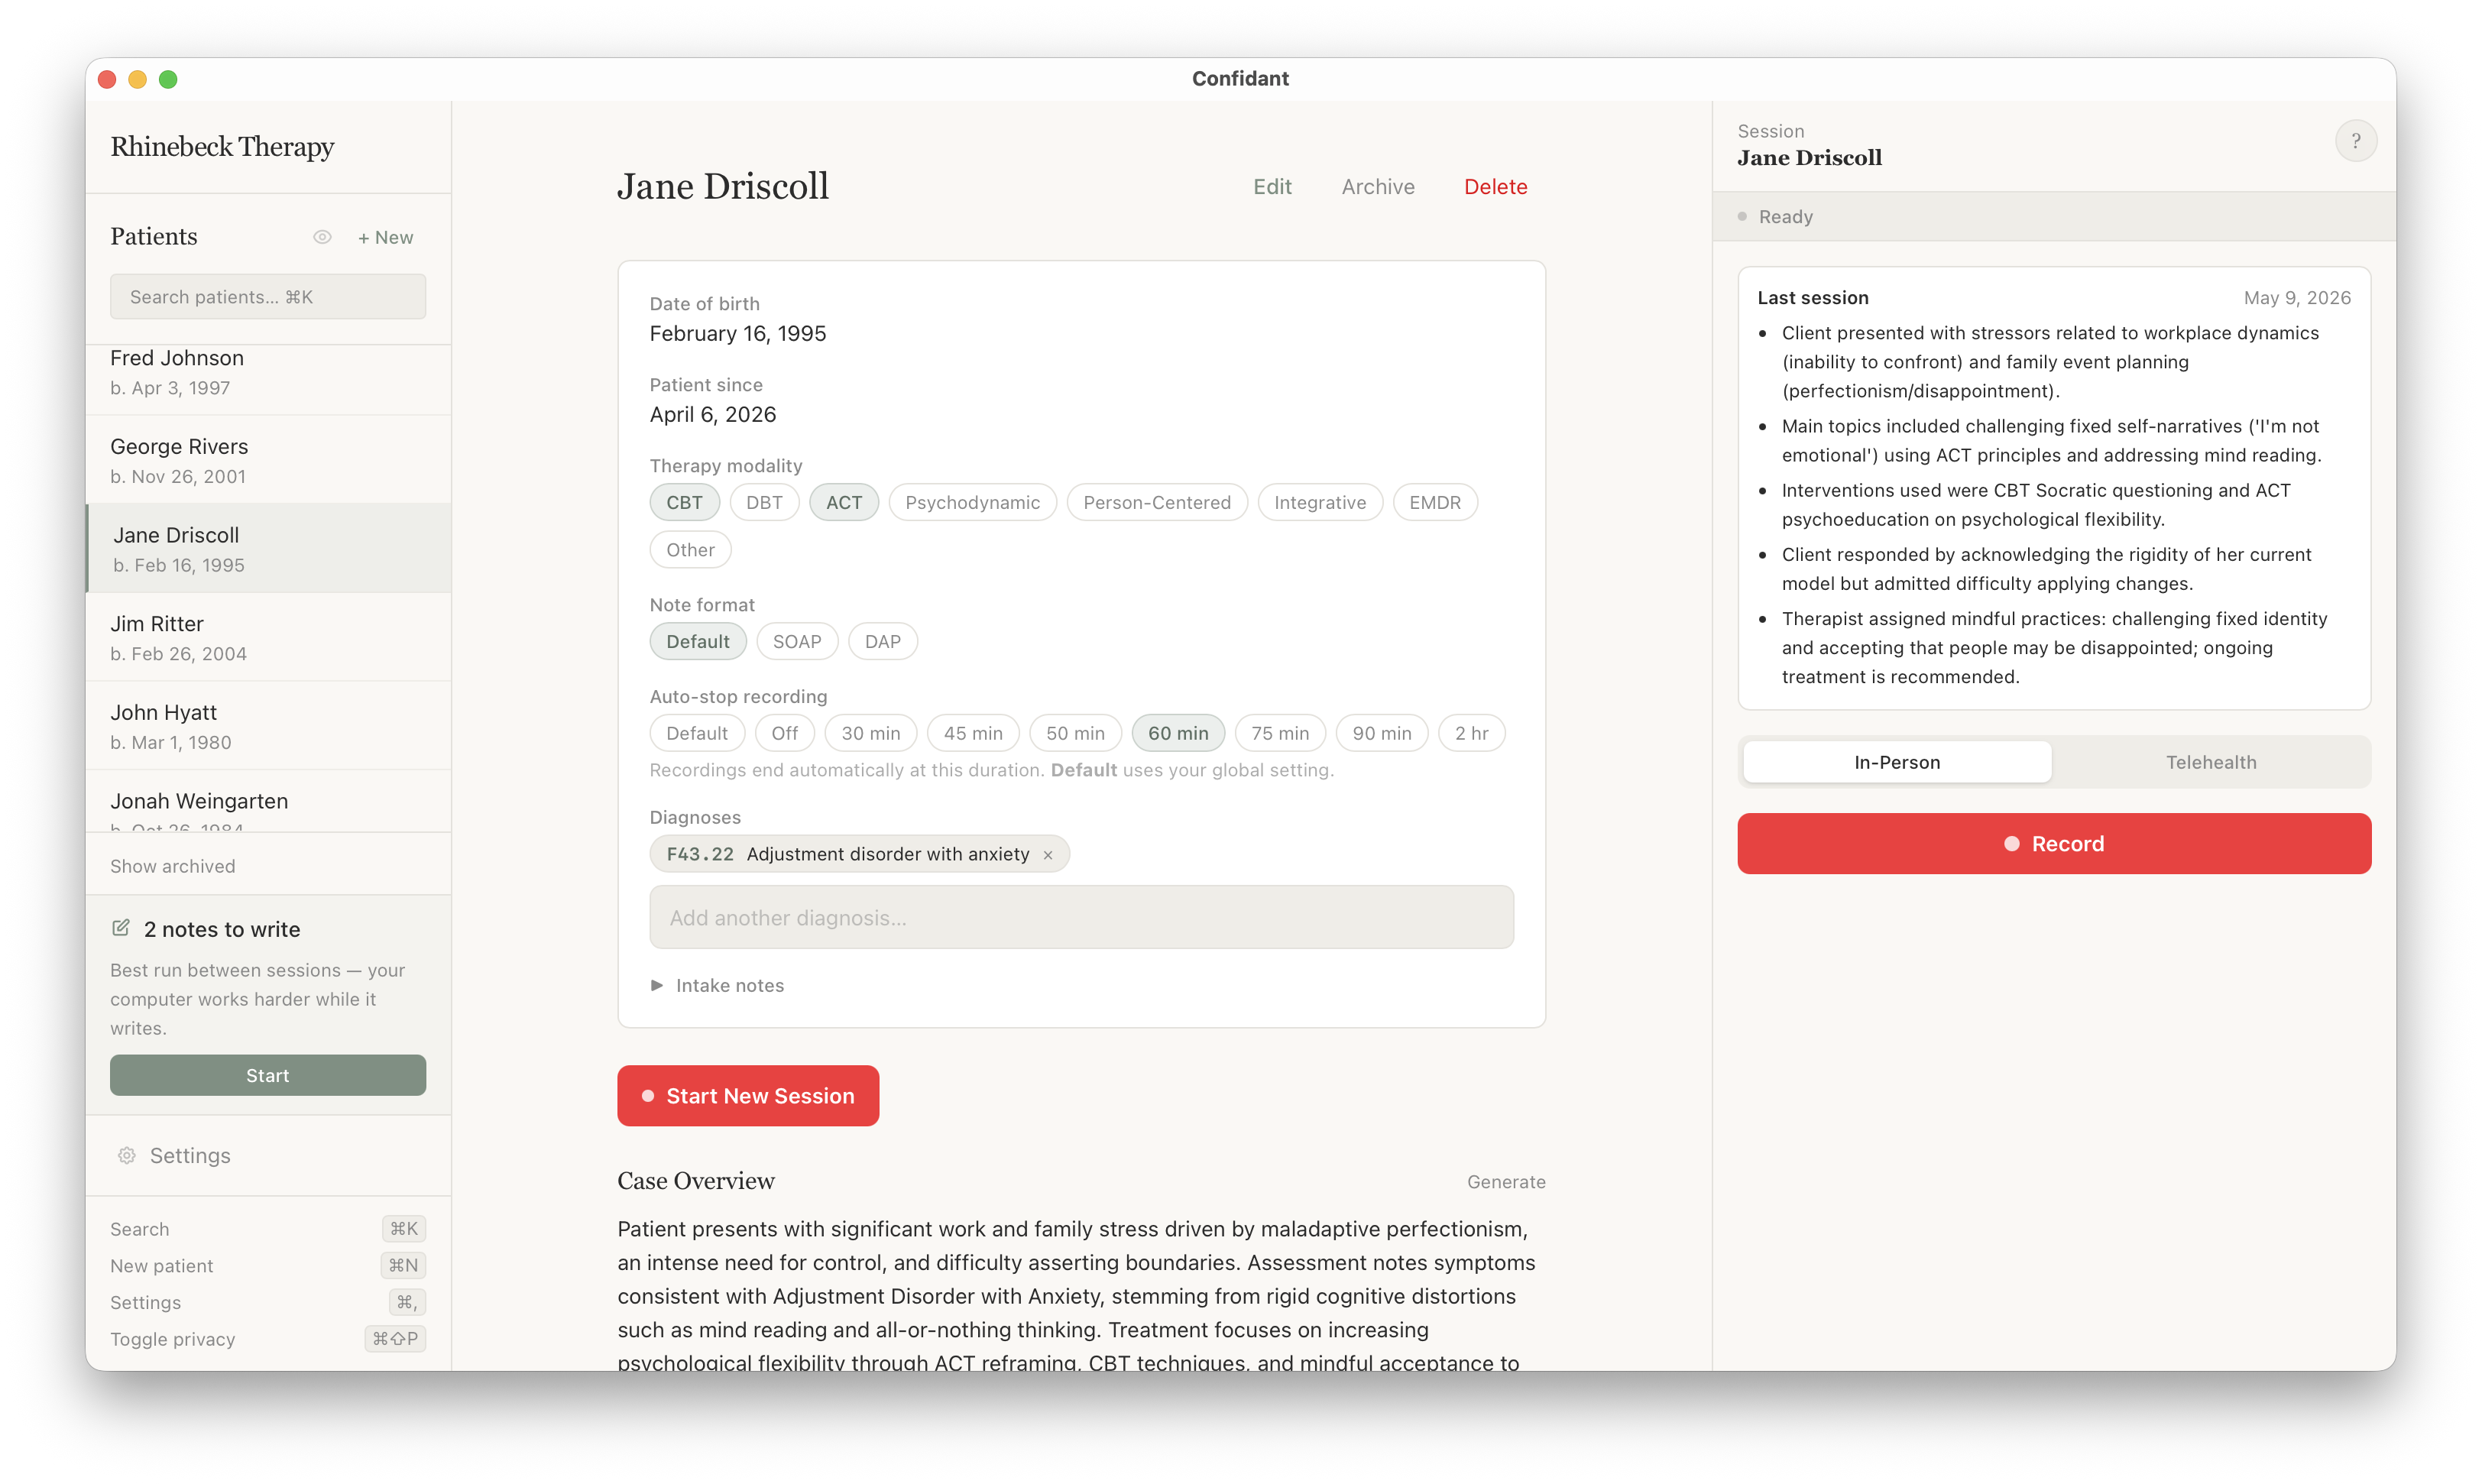Switch session type to Telehealth
Image resolution: width=2482 pixels, height=1484 pixels.
(x=2211, y=762)
